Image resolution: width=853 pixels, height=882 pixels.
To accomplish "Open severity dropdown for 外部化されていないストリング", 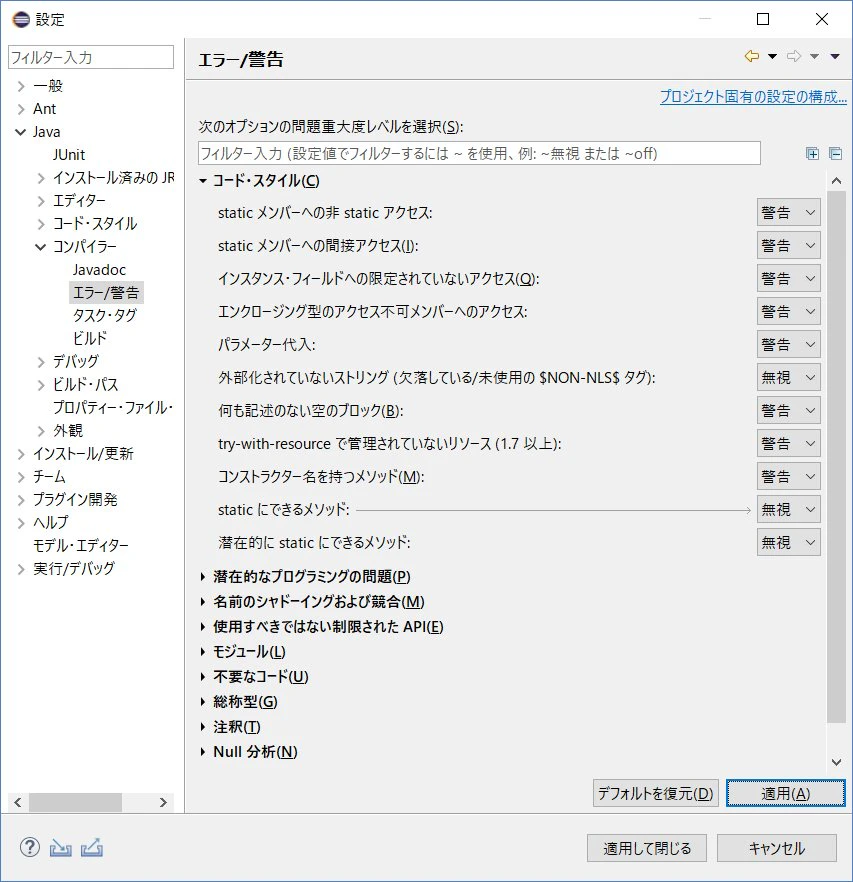I will tap(788, 377).
